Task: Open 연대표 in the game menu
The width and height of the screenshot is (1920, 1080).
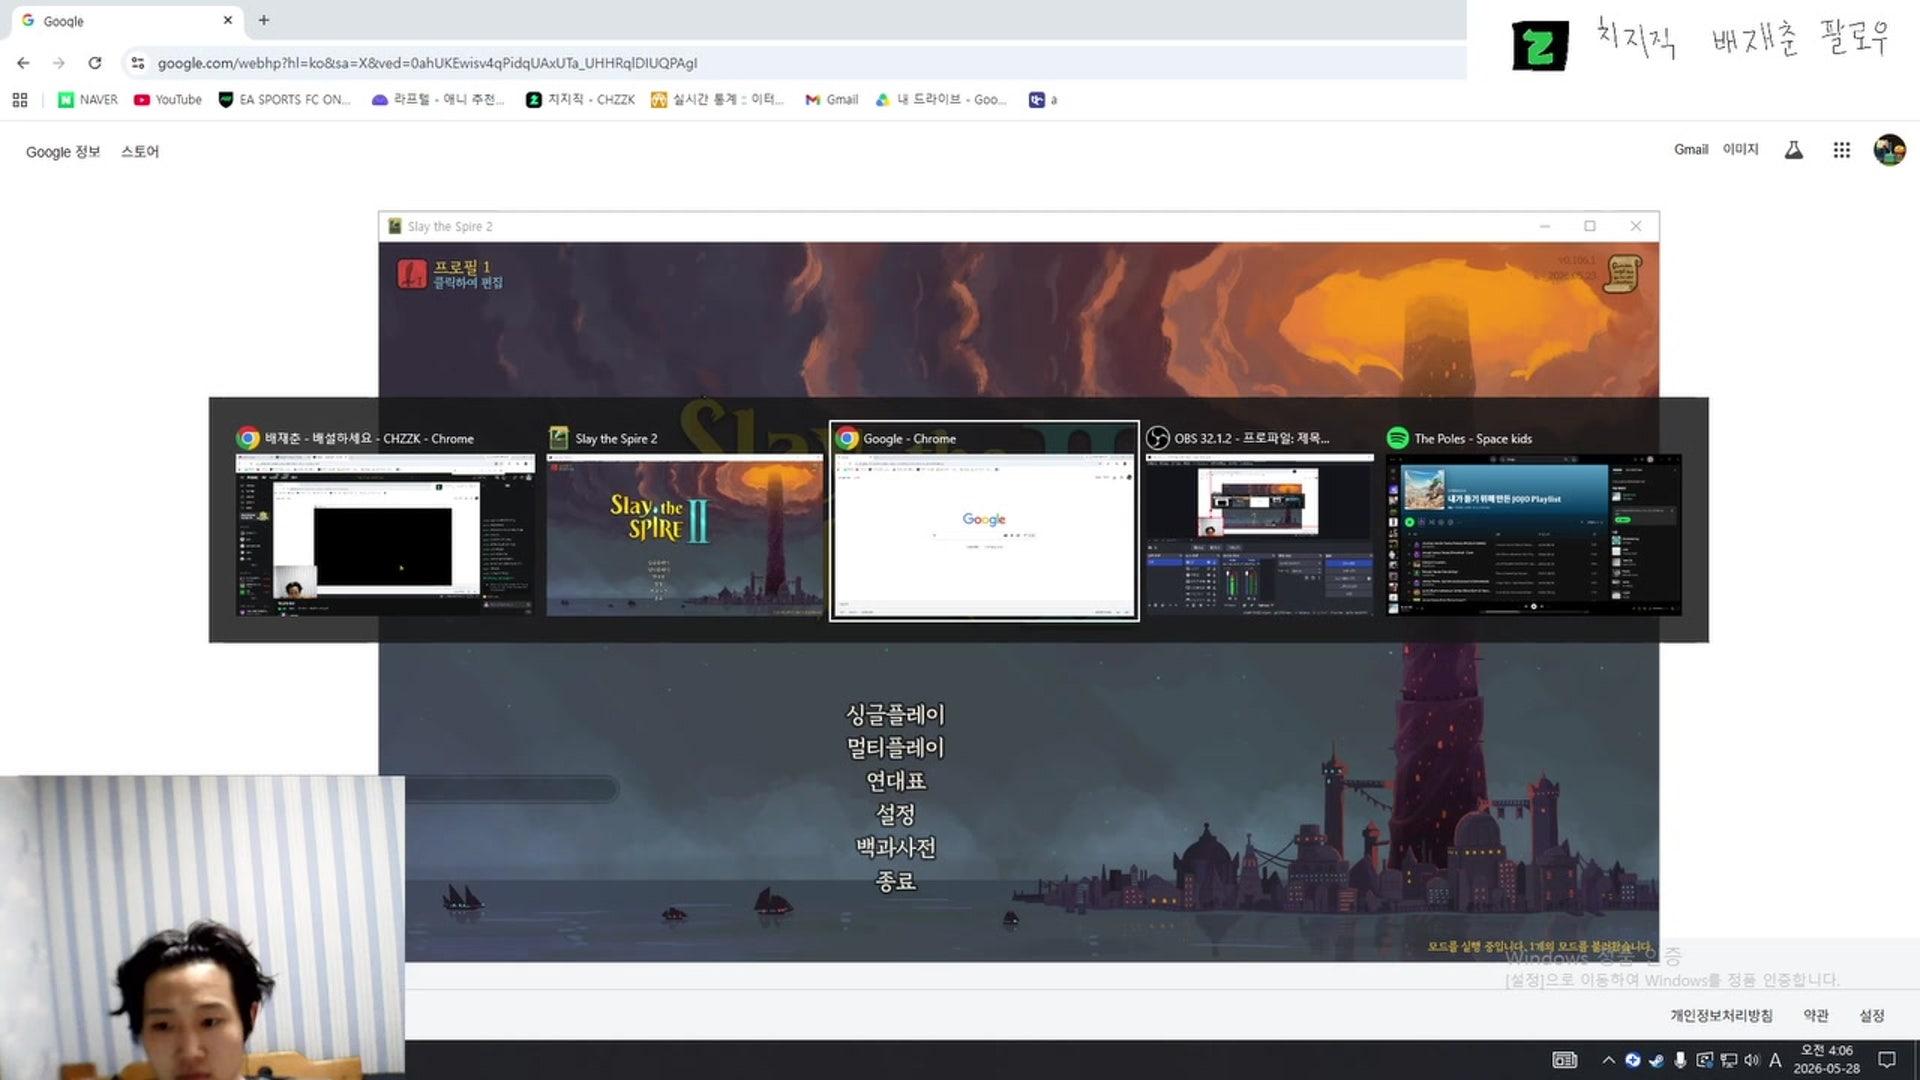Action: [896, 781]
